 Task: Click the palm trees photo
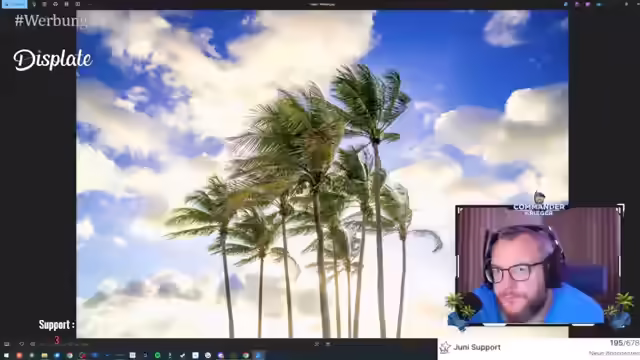(322, 174)
